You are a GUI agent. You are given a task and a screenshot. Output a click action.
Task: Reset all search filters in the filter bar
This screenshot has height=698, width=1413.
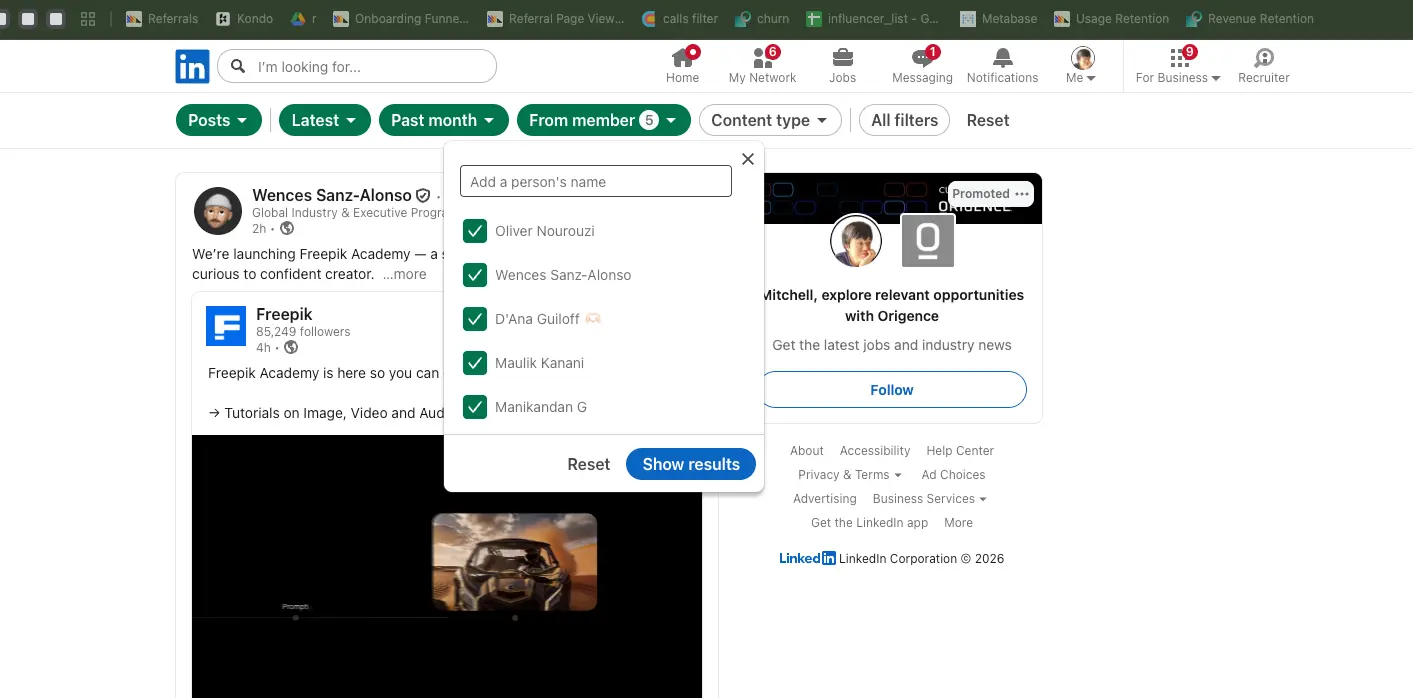point(988,120)
